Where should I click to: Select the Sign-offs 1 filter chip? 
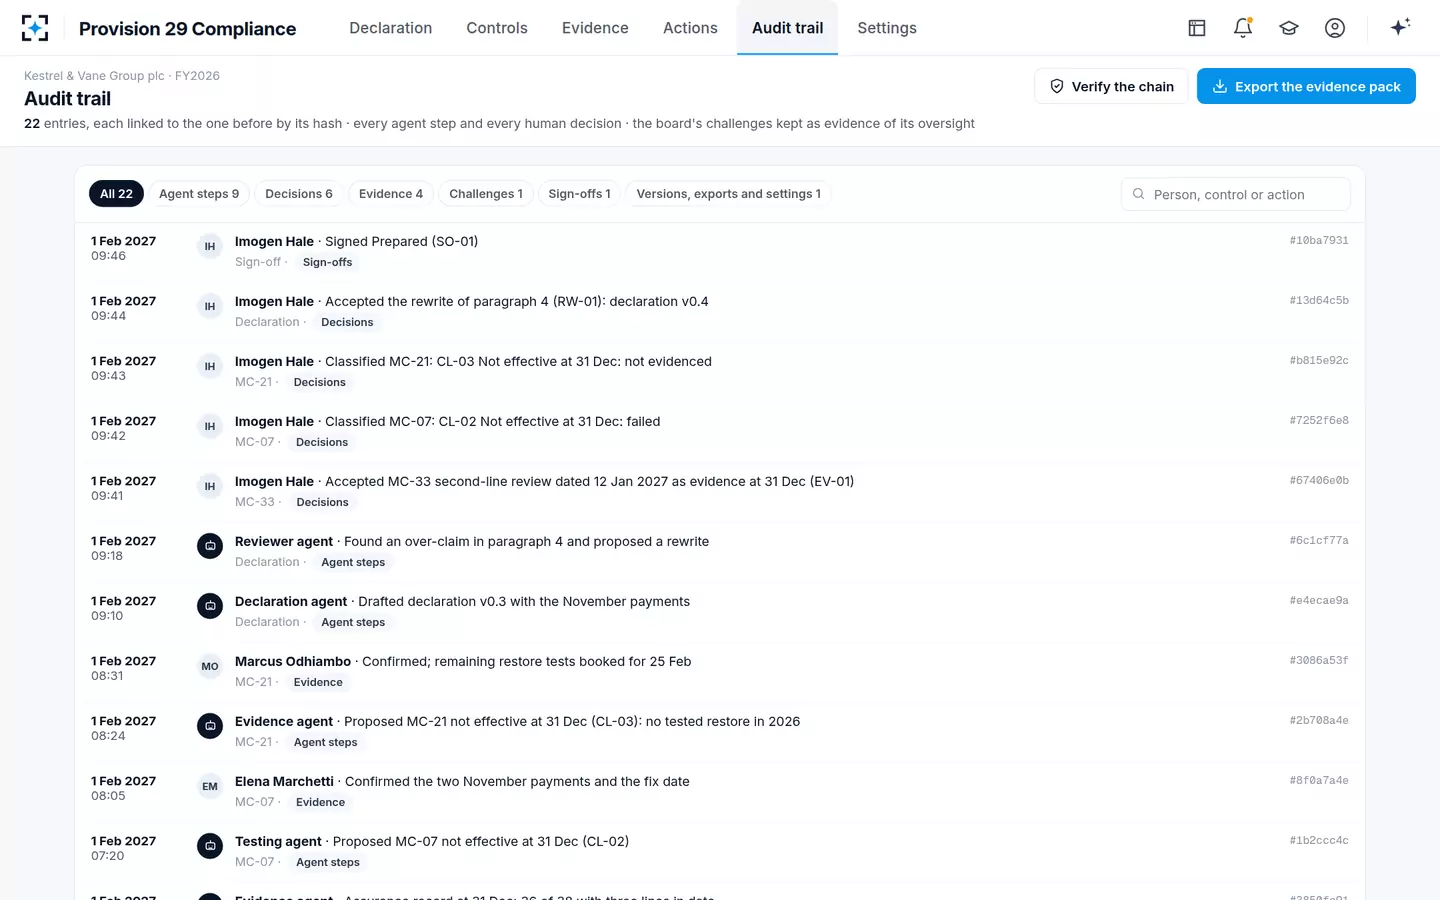point(579,194)
